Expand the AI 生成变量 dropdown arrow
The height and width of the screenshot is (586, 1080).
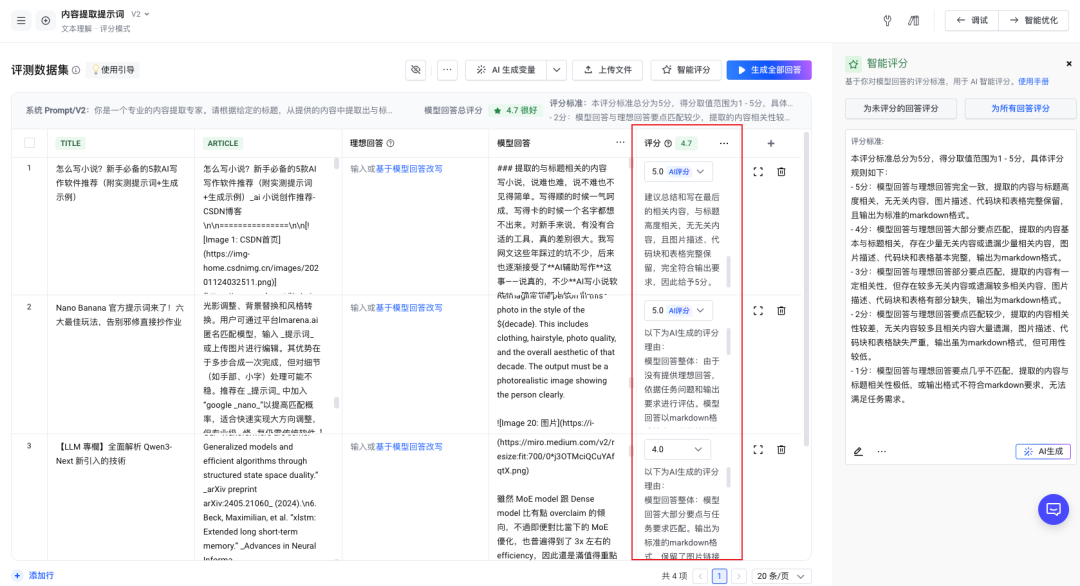click(556, 70)
